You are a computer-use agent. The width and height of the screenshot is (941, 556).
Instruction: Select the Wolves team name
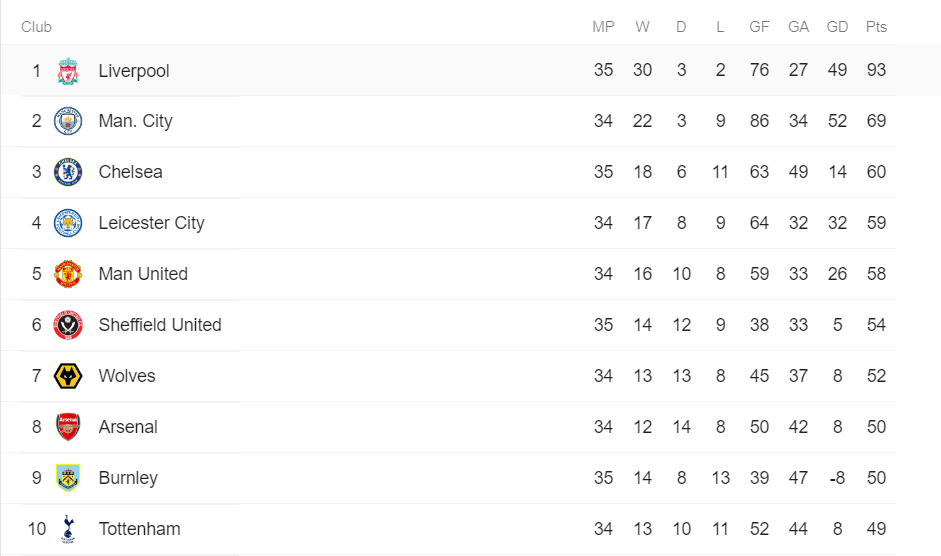point(127,376)
